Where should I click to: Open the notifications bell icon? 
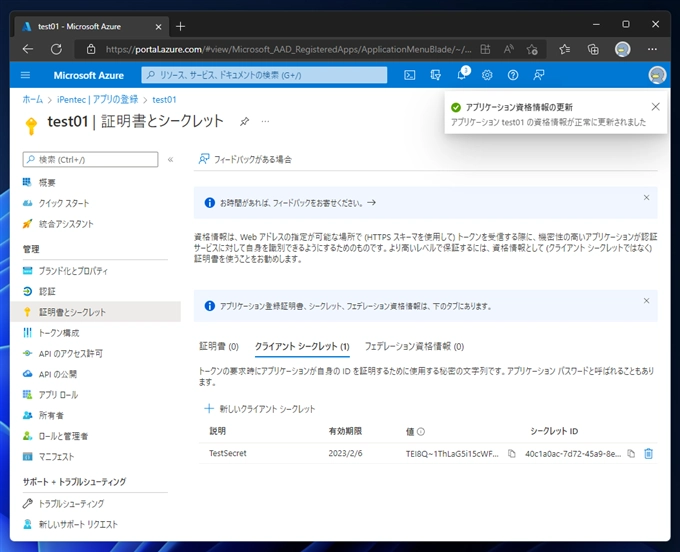(x=462, y=75)
